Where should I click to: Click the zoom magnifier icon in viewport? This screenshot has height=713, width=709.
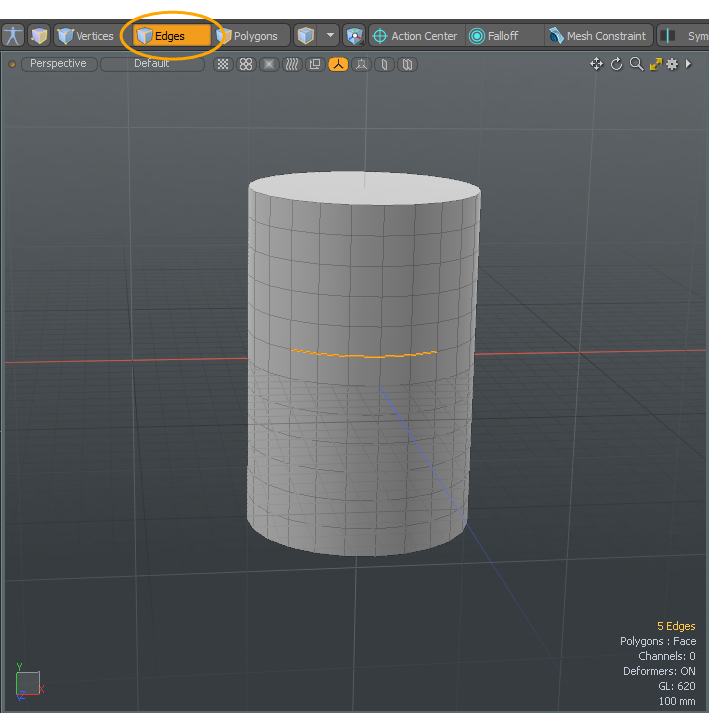pyautogui.click(x=636, y=64)
